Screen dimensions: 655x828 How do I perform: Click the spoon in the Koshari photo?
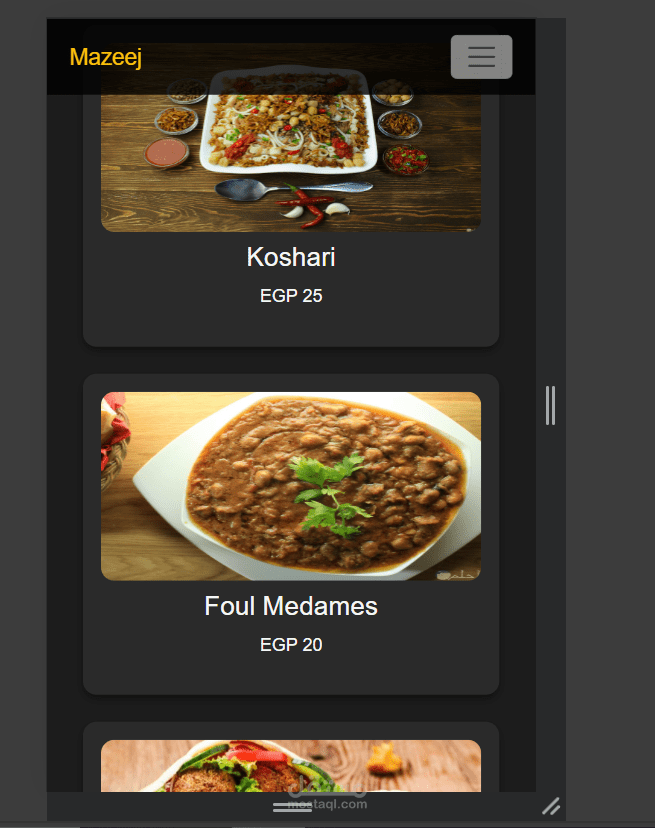(x=293, y=189)
